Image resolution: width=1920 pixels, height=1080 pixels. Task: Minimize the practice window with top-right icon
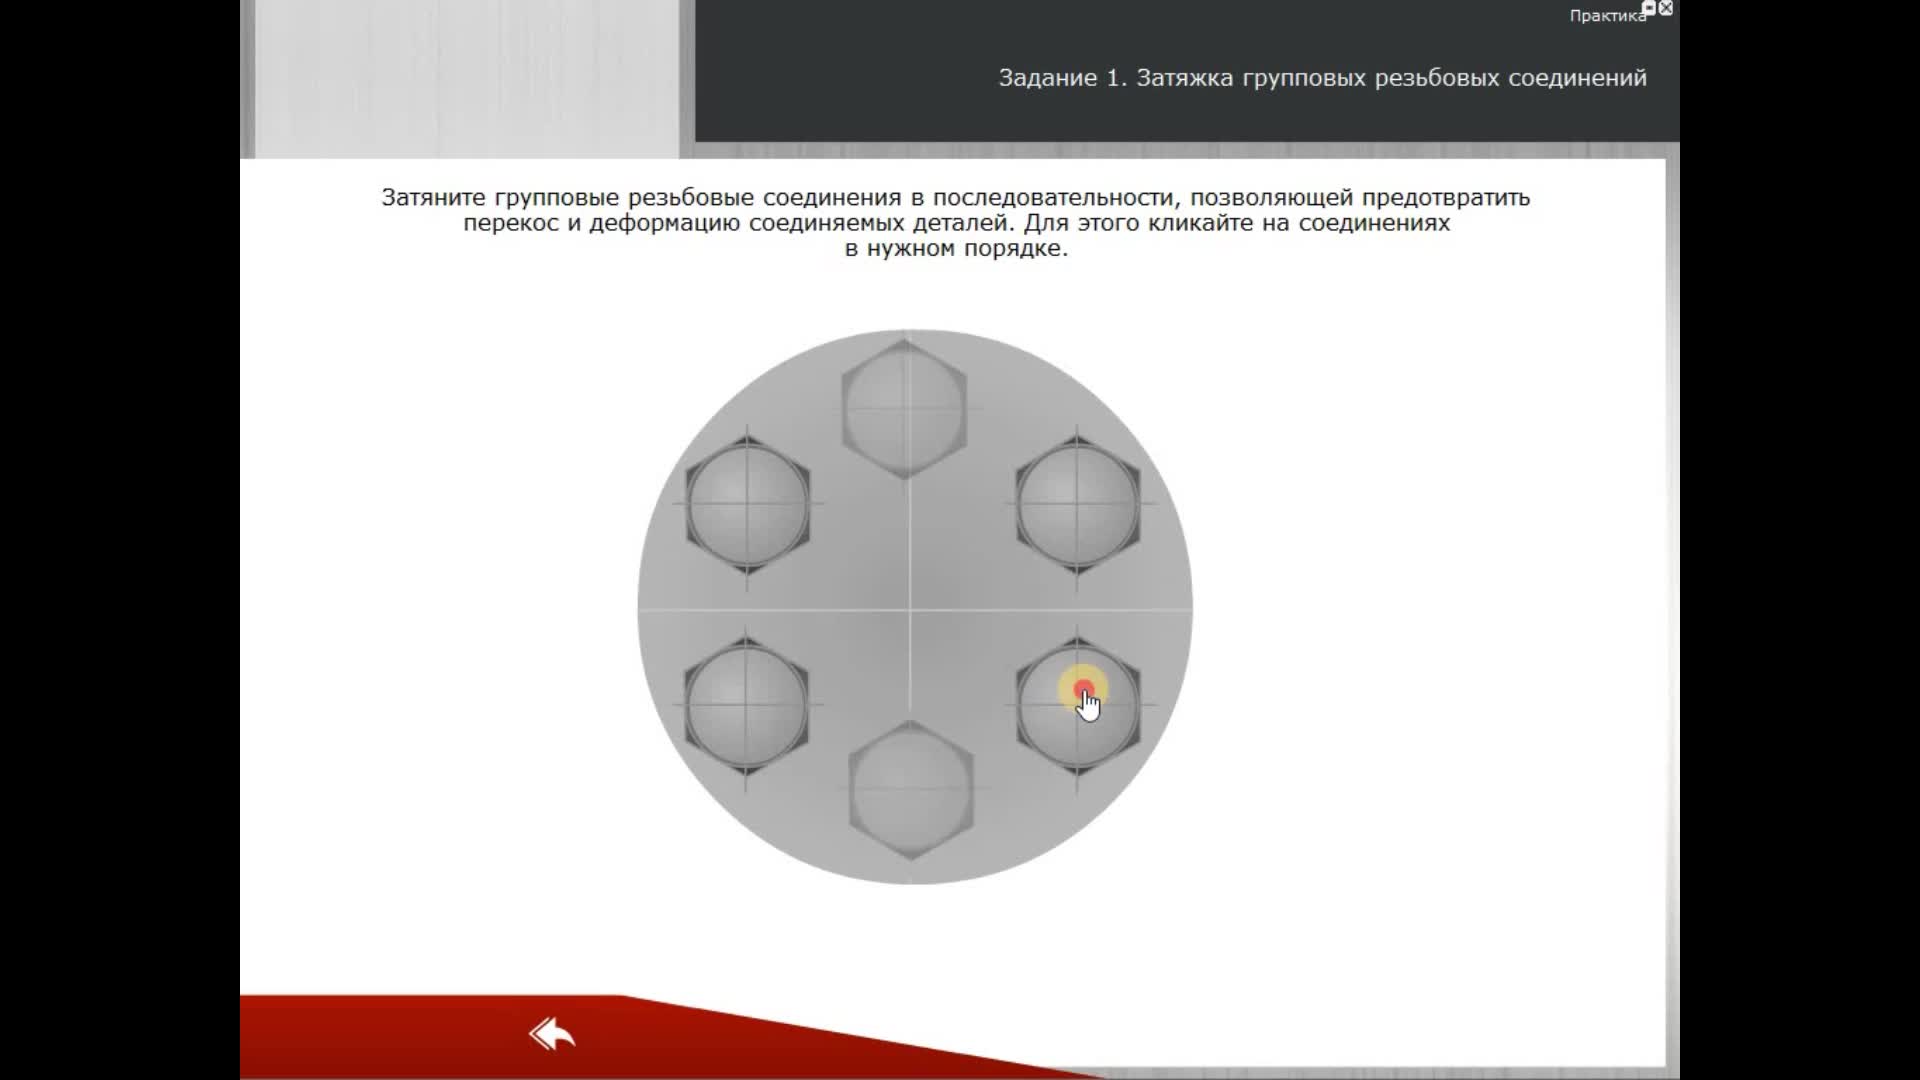(1649, 8)
